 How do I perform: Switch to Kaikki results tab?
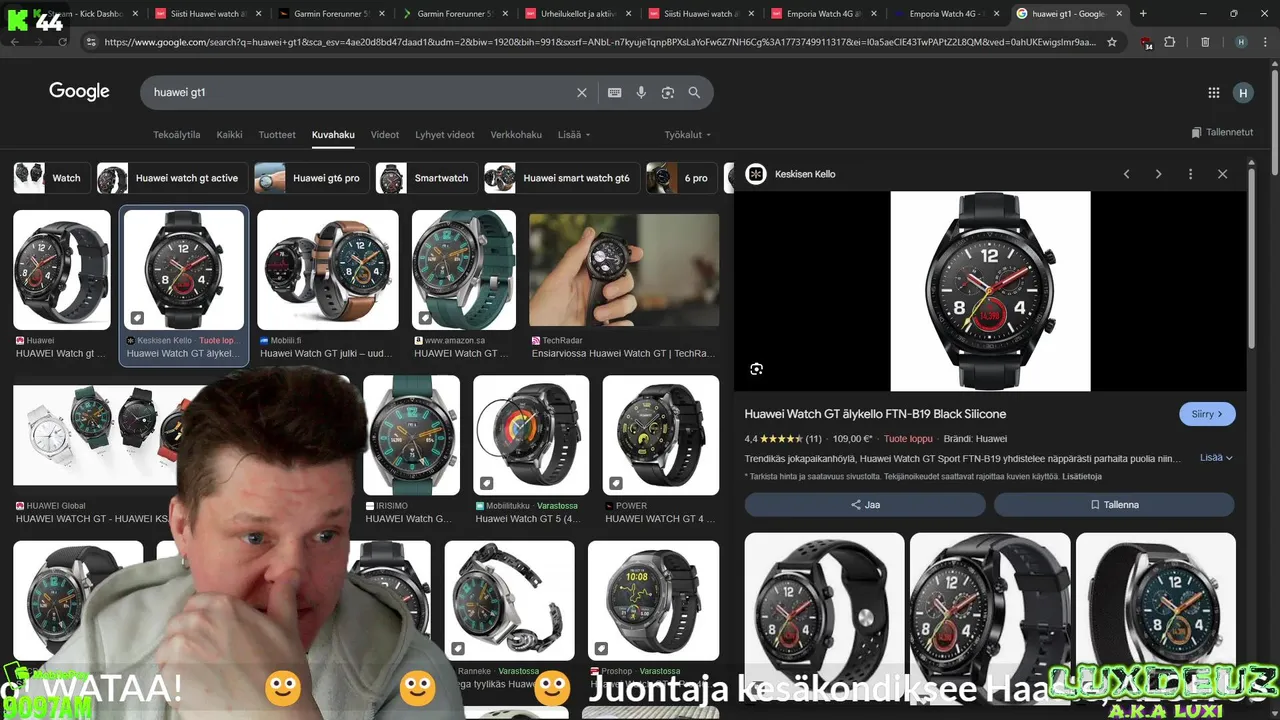click(x=229, y=135)
